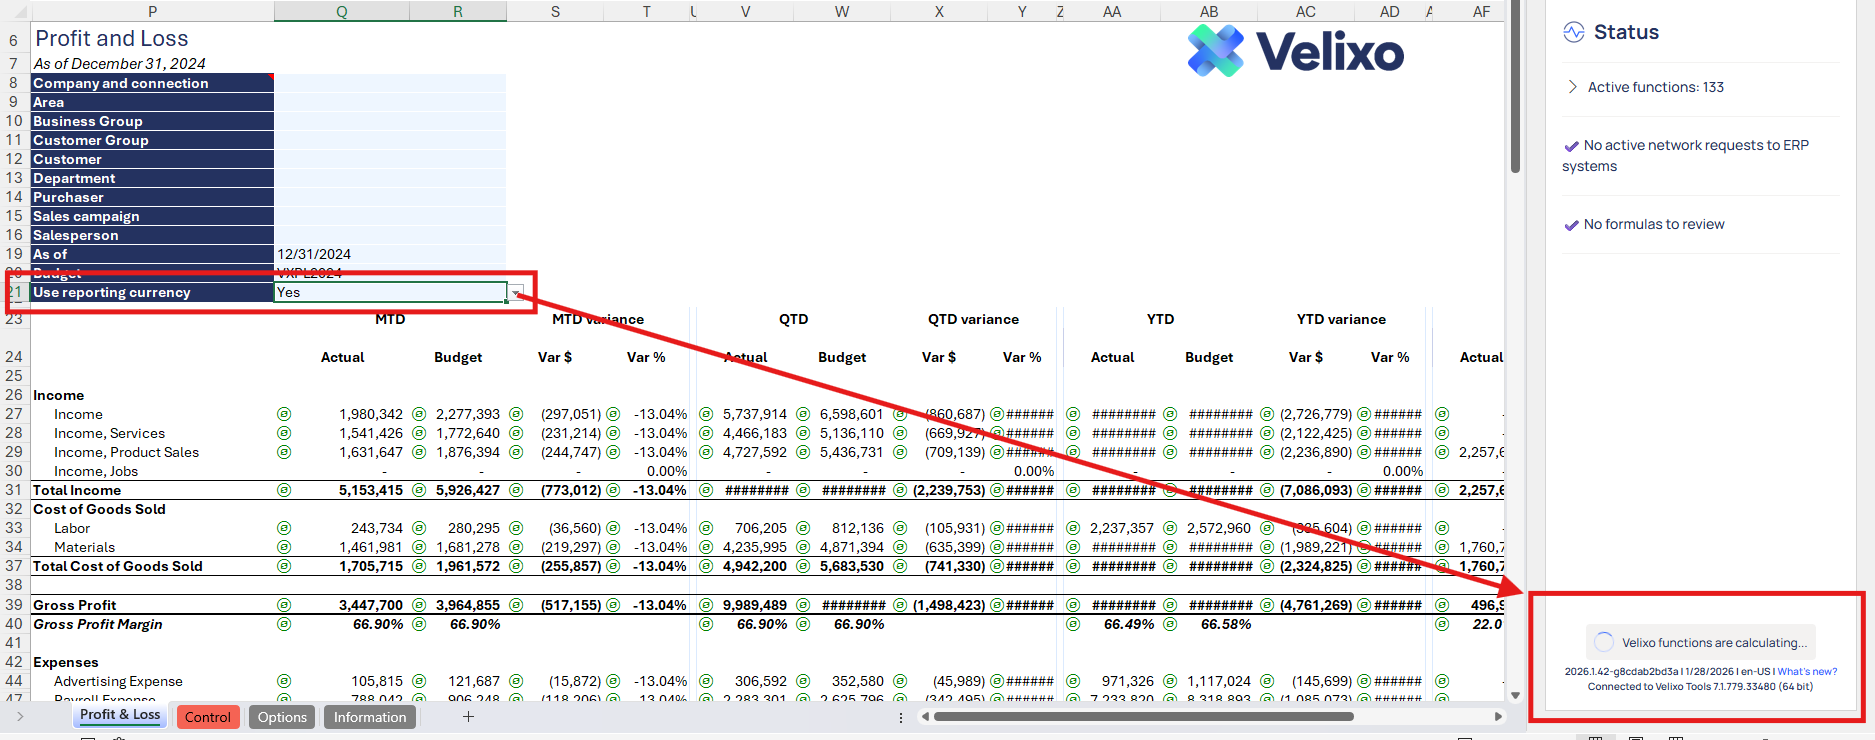Viewport: 1875px width, 740px height.
Task: Click drilldown icon beside Labor MTD budget
Action: click(419, 528)
